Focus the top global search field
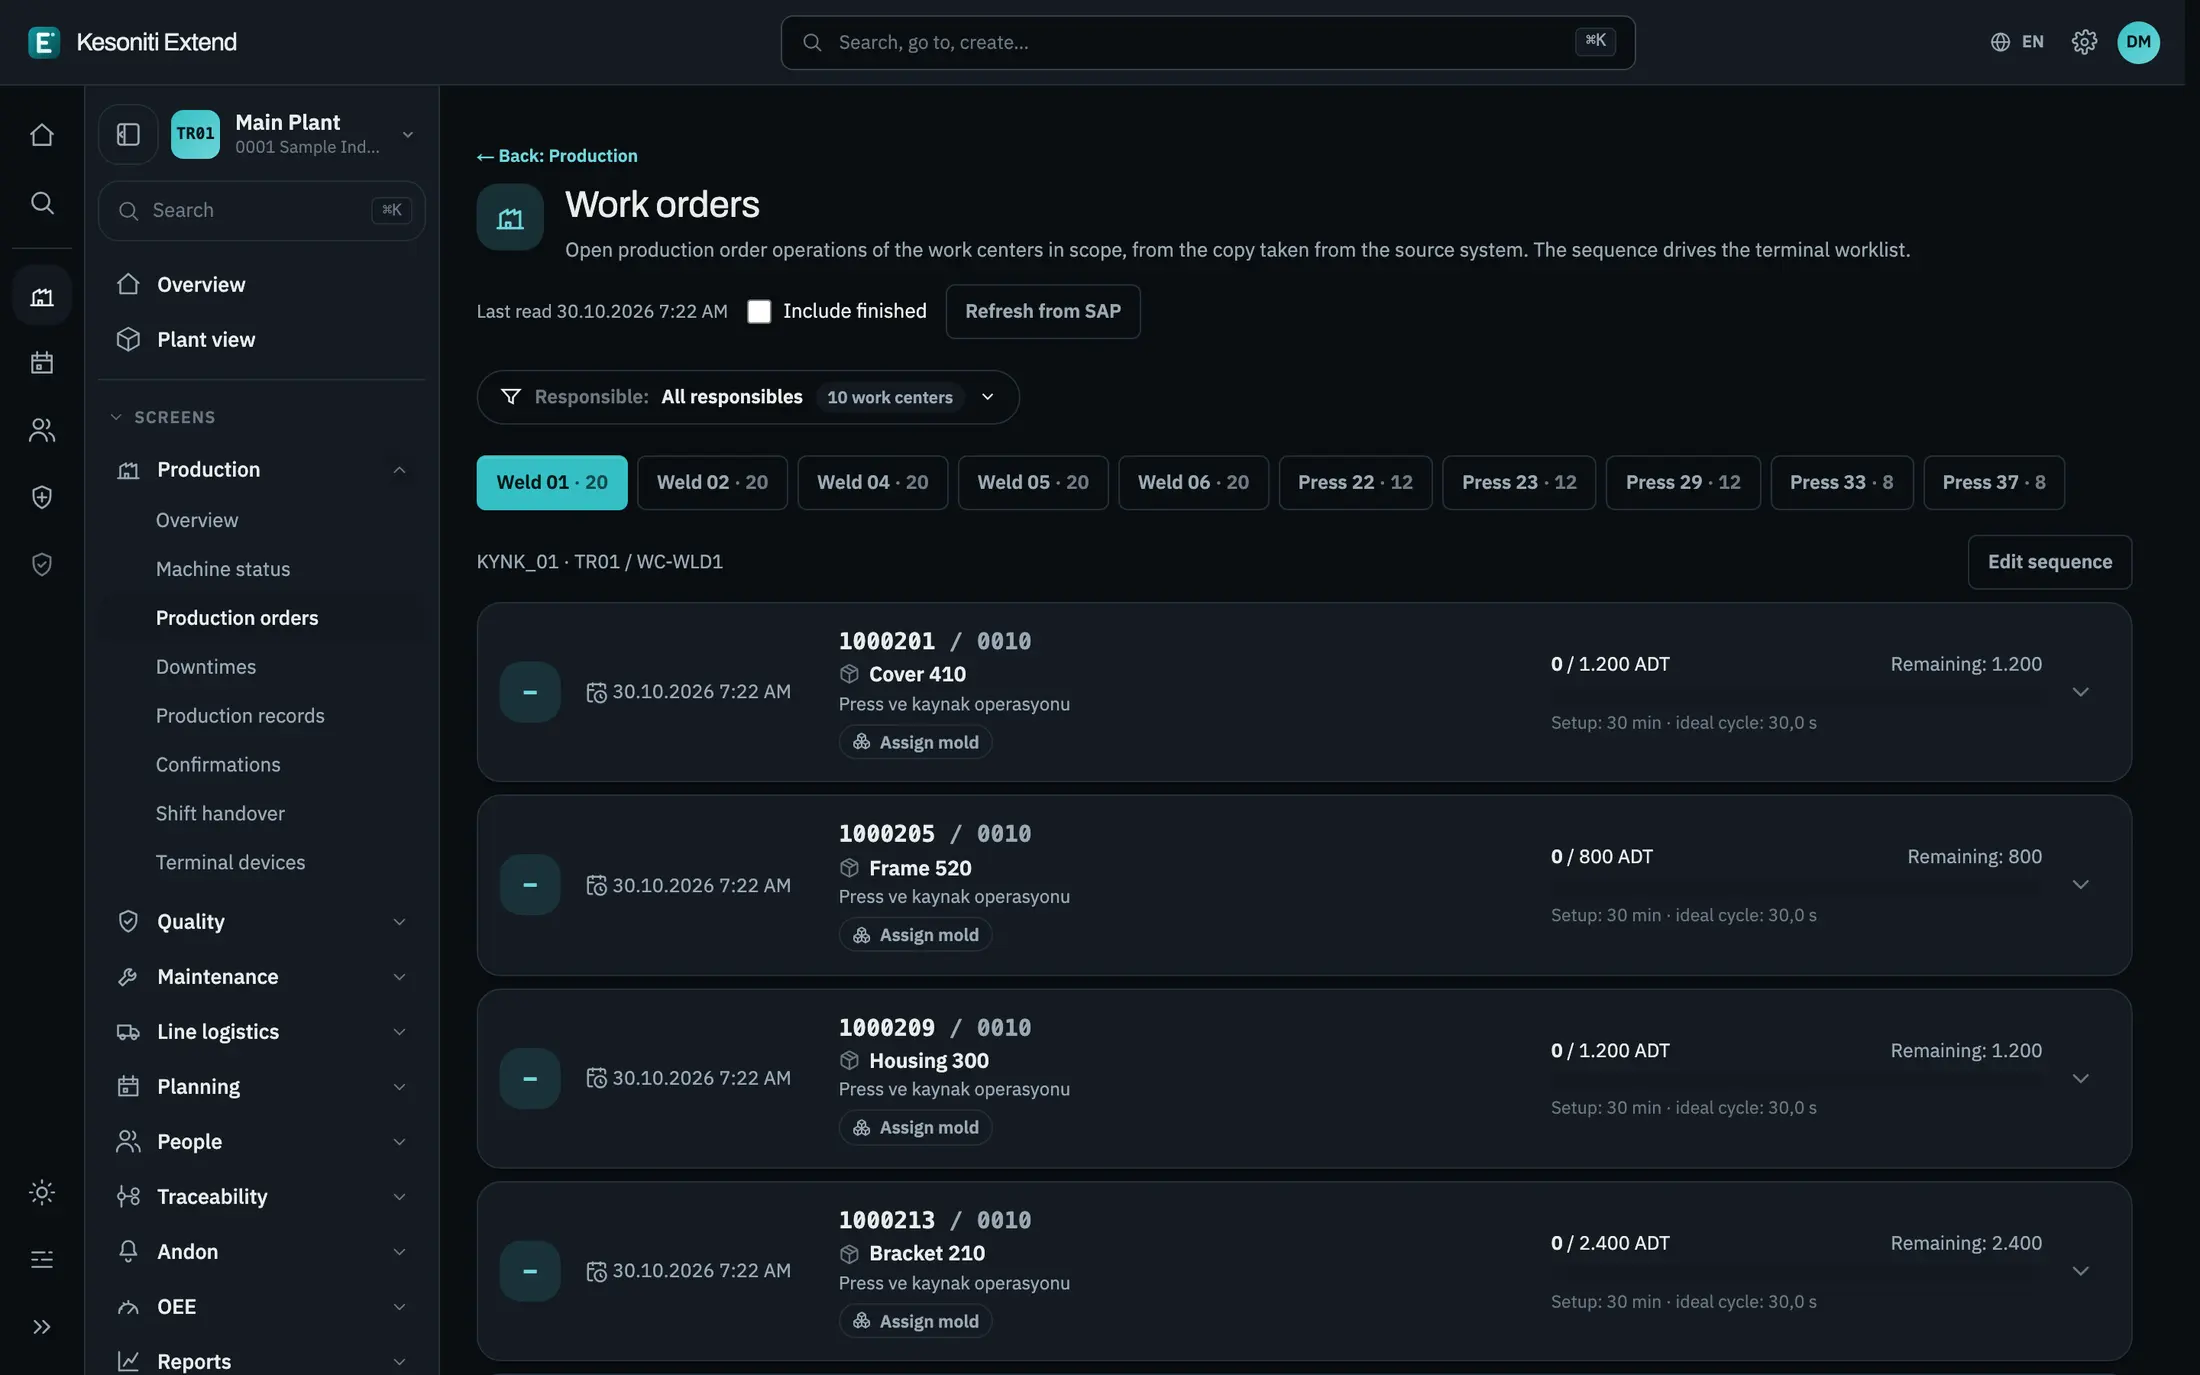The width and height of the screenshot is (2200, 1375). tap(1207, 42)
